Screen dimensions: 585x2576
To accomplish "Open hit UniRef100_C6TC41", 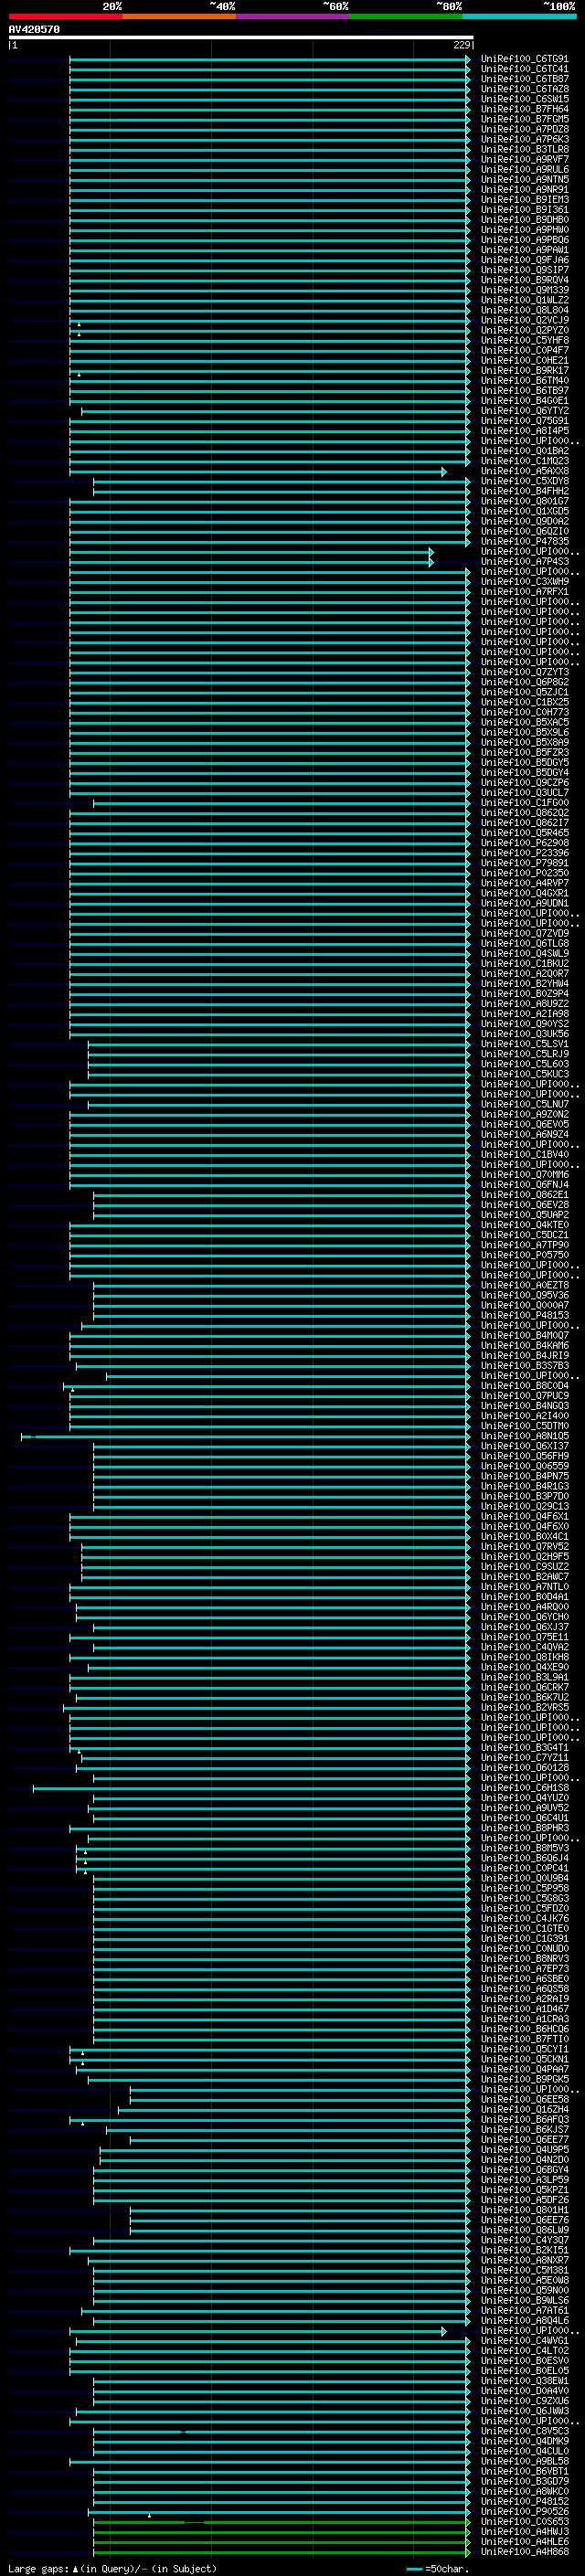I will [525, 70].
